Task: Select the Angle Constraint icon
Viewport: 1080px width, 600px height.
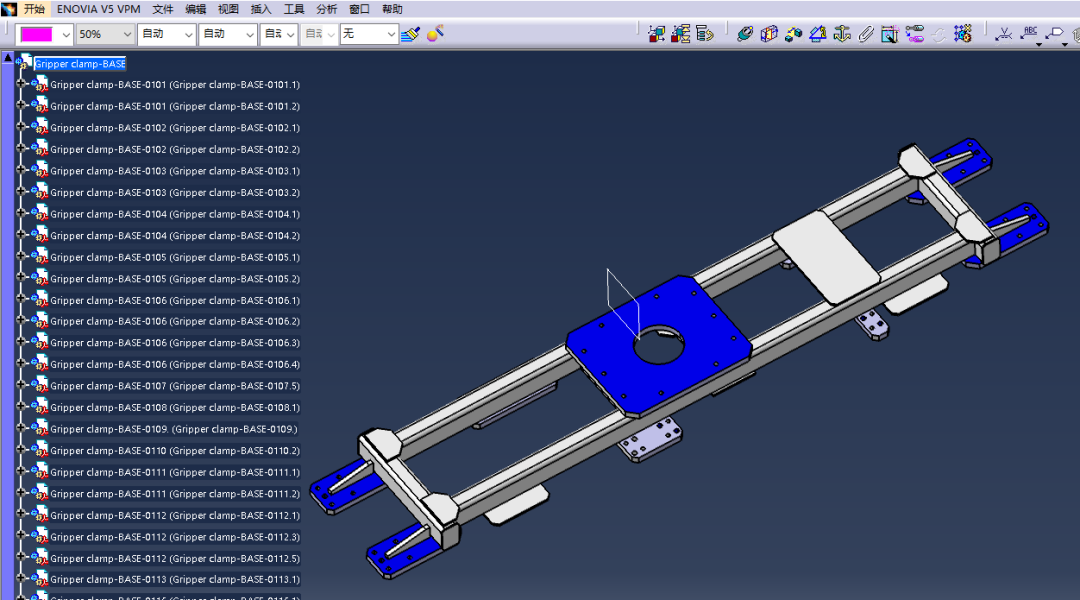Action: point(817,34)
